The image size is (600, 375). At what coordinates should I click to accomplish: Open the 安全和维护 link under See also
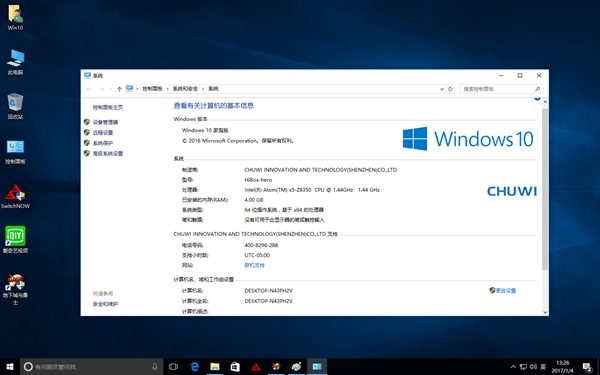point(105,304)
